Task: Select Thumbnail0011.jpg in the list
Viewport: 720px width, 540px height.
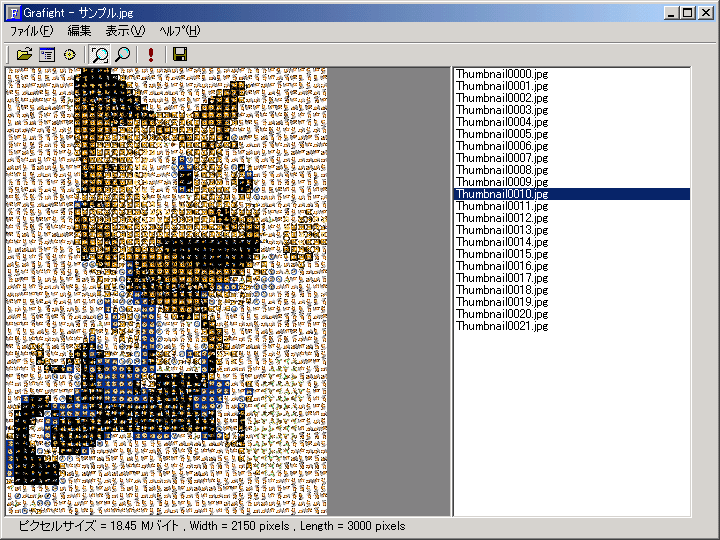Action: [x=572, y=206]
